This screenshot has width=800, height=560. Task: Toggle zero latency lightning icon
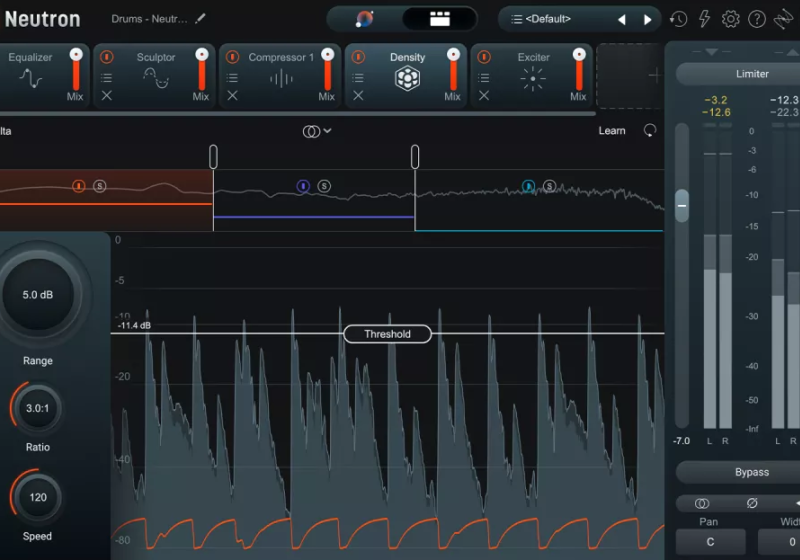click(704, 19)
